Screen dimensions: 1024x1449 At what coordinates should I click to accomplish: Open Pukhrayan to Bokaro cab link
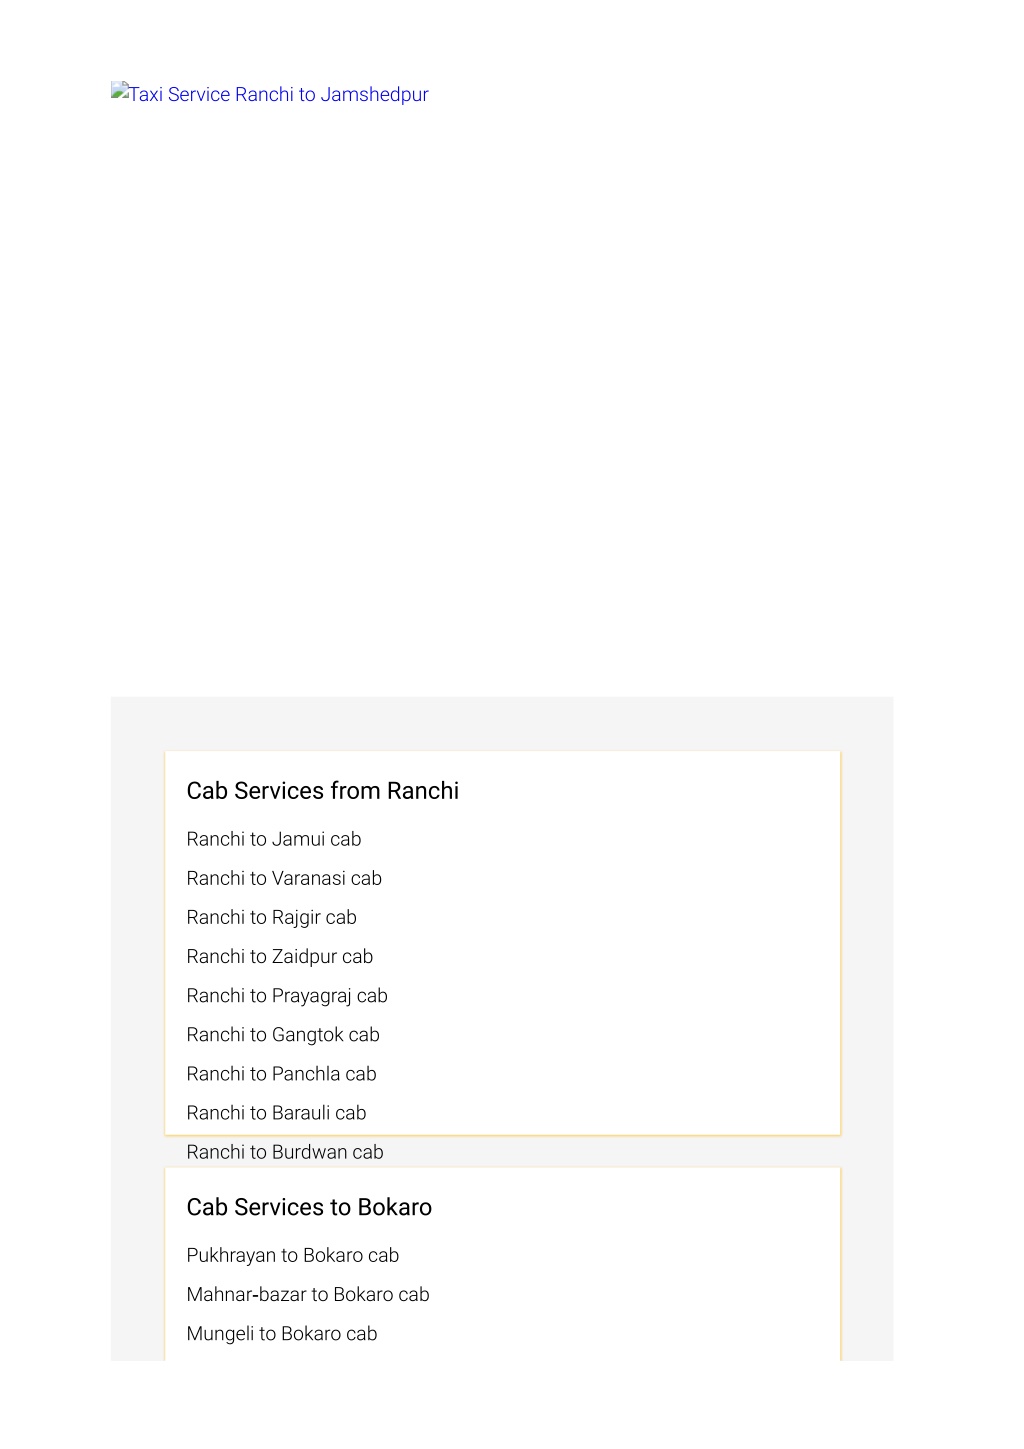pos(292,1255)
